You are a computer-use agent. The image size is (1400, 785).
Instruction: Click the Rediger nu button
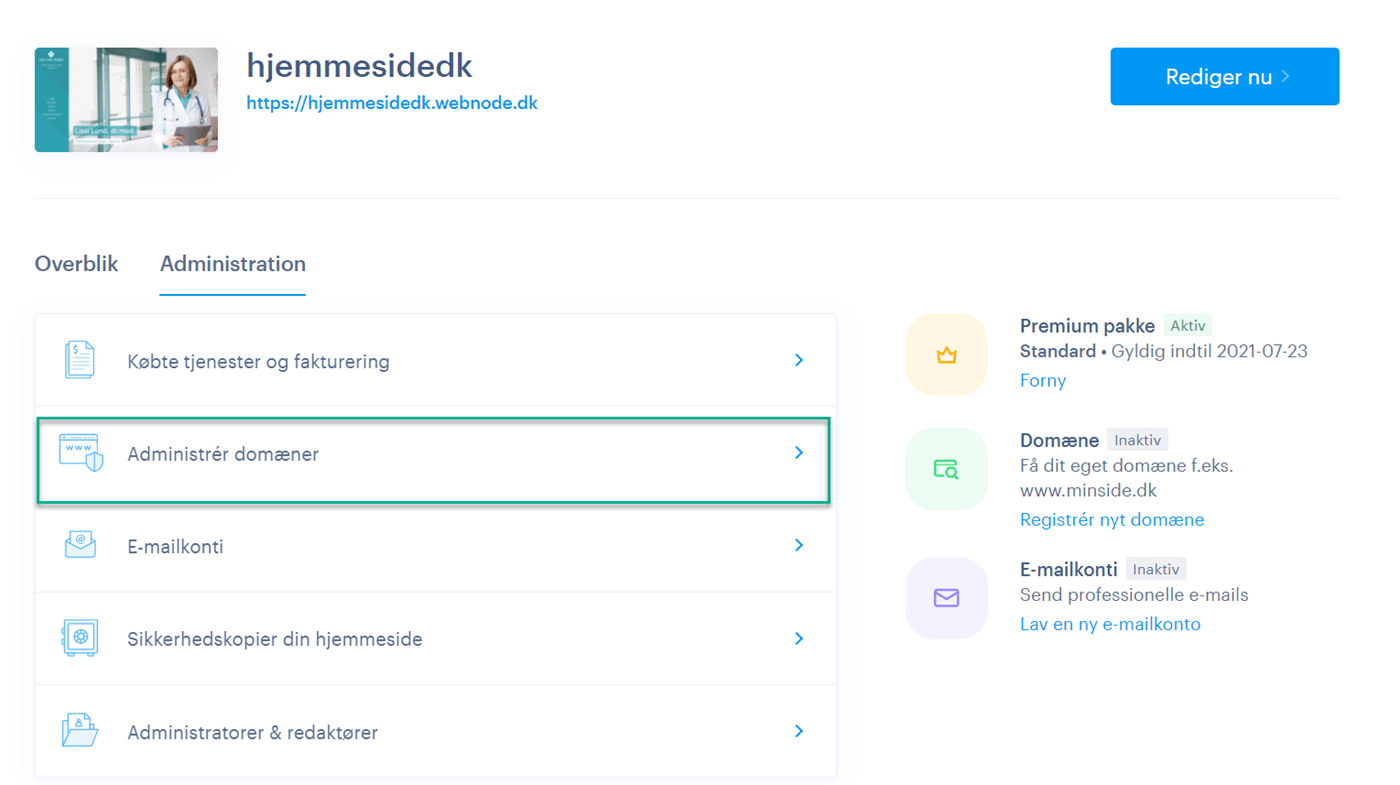(1224, 75)
